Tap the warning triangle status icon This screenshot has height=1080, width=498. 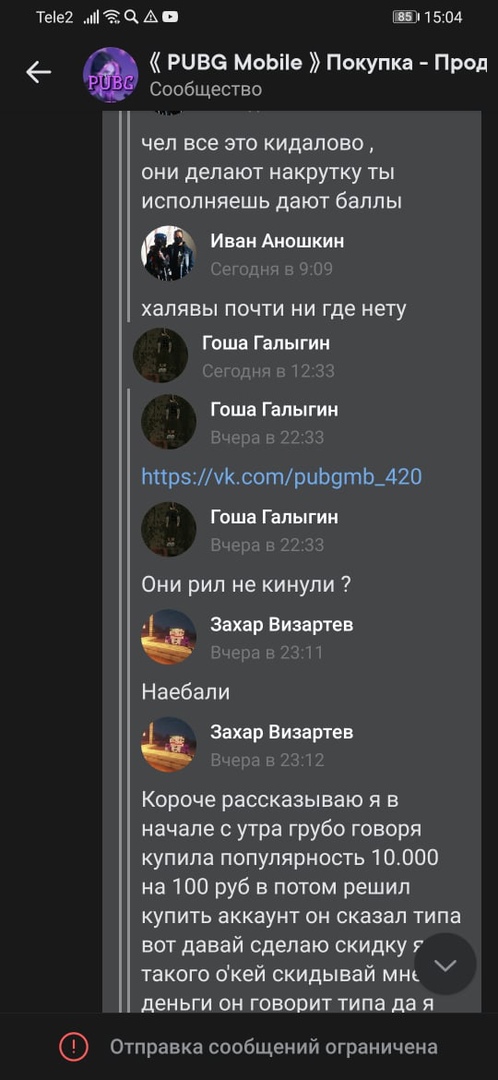coord(150,17)
